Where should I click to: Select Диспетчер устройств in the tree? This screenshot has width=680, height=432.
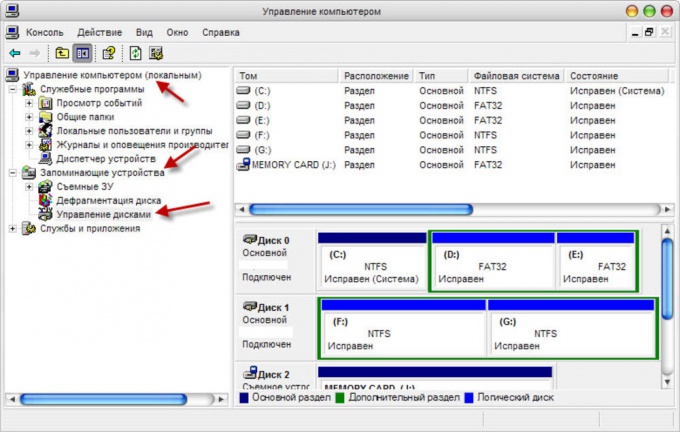click(105, 158)
